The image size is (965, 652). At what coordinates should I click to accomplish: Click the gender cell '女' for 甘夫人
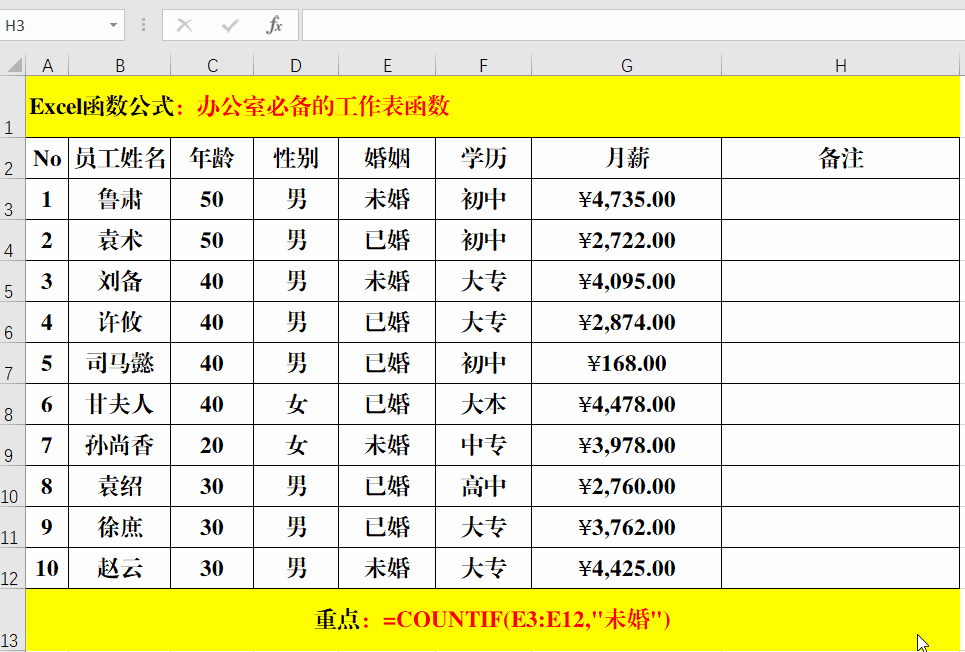296,404
